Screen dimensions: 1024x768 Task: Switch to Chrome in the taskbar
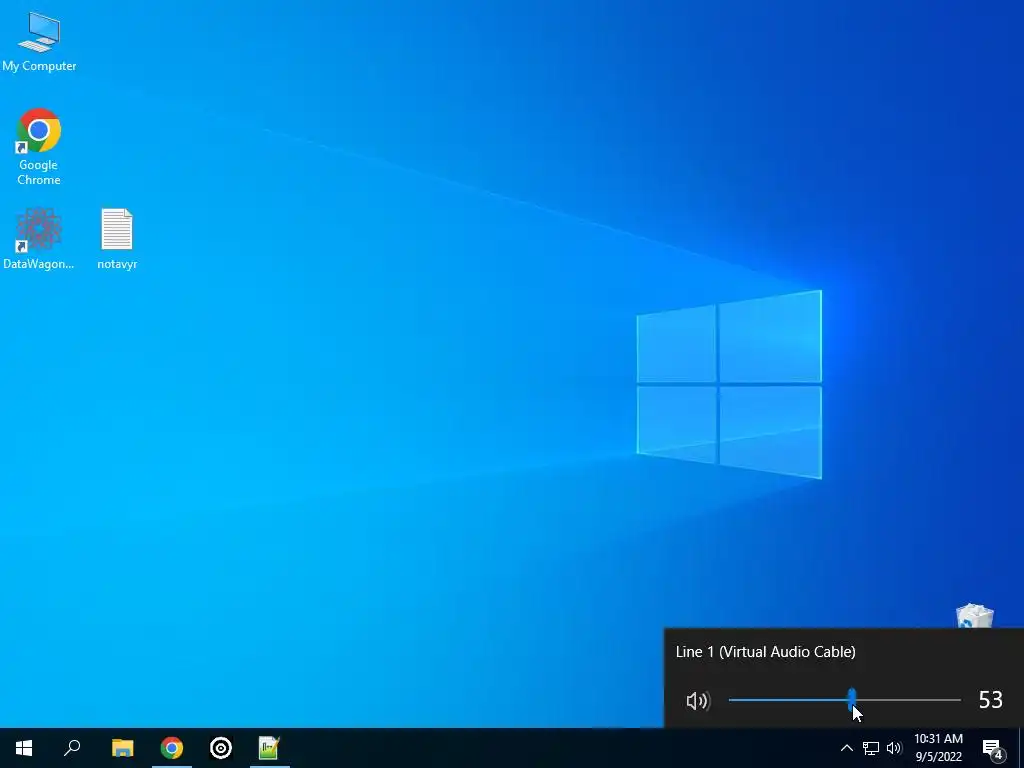(172, 748)
